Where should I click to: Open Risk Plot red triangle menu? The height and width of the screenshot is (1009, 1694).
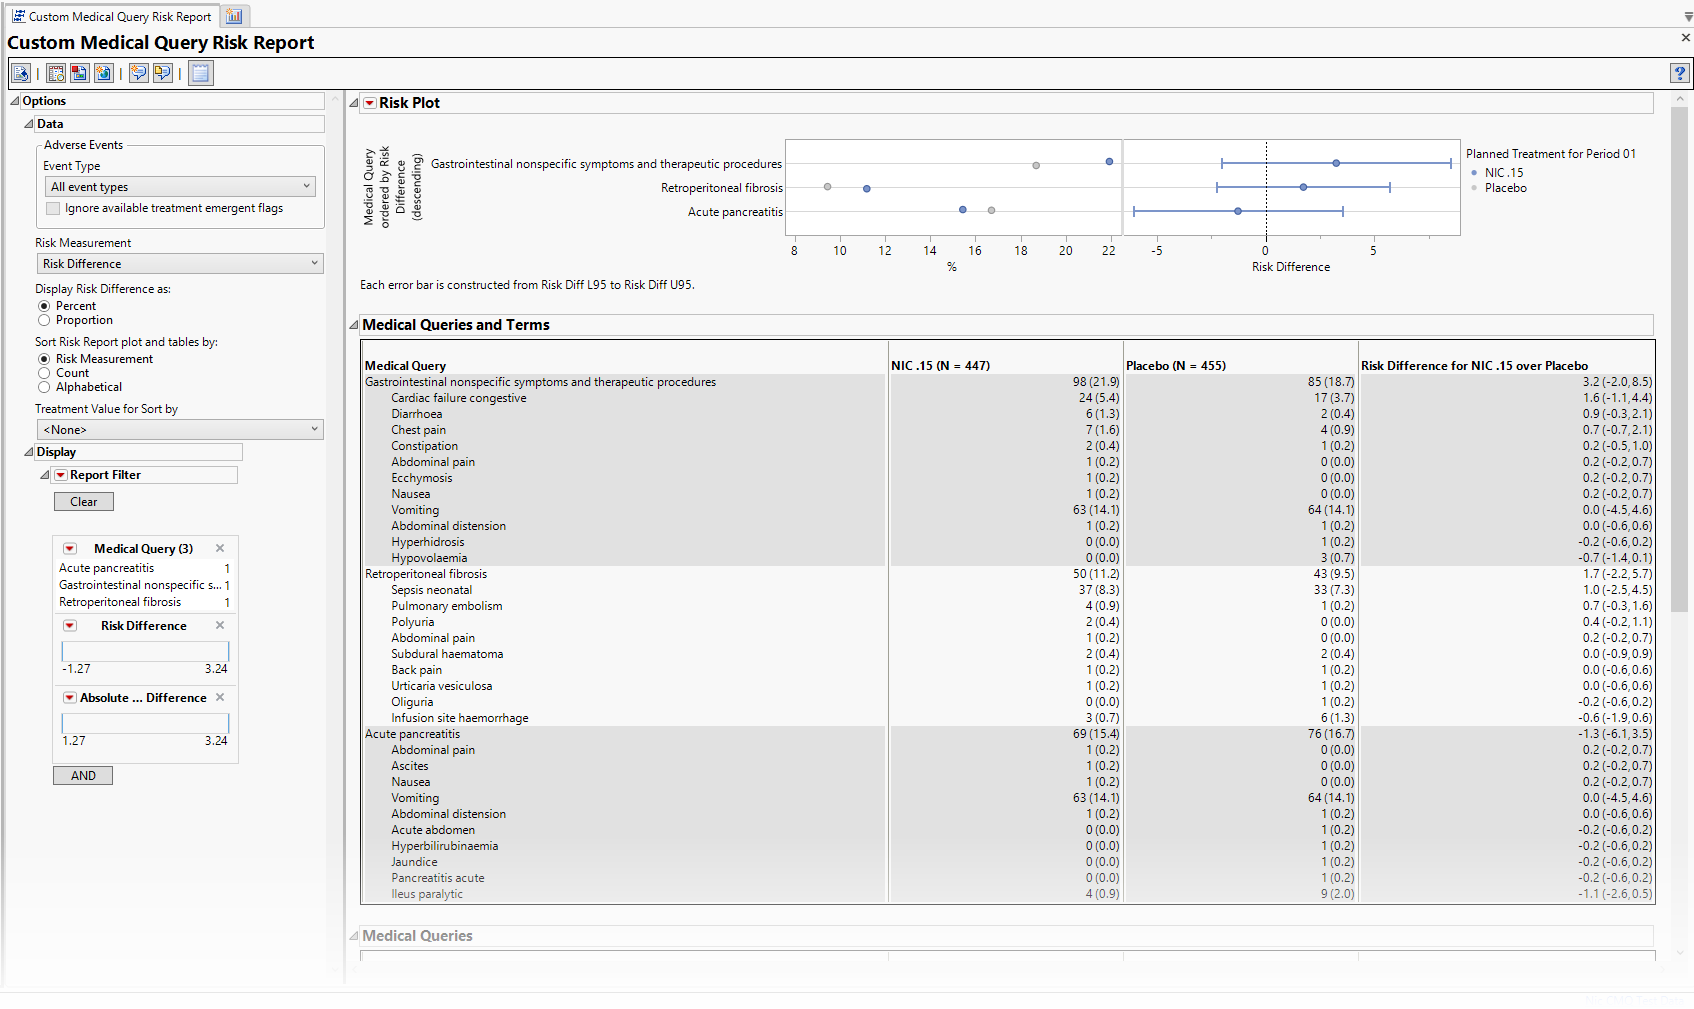[370, 103]
